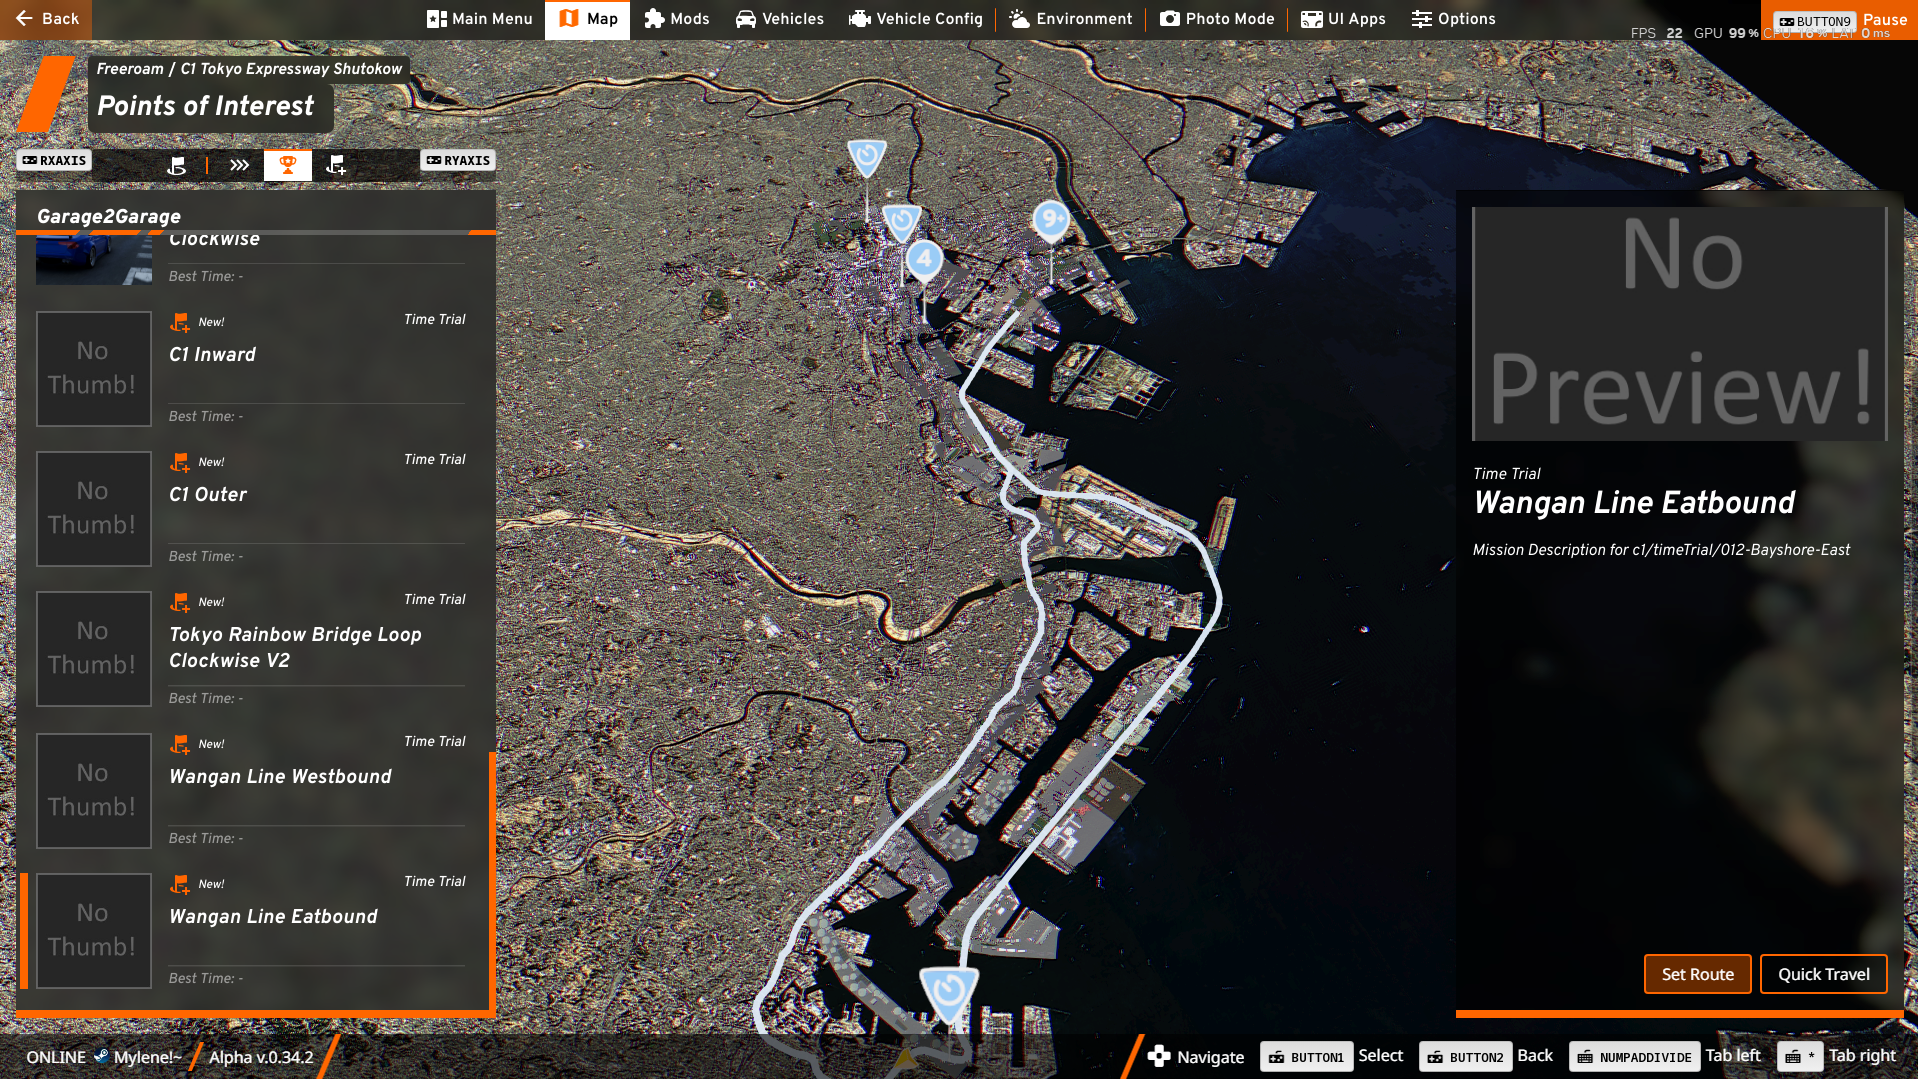The height and width of the screenshot is (1079, 1918).
Task: Click the GPU usage readout
Action: (x=1726, y=33)
